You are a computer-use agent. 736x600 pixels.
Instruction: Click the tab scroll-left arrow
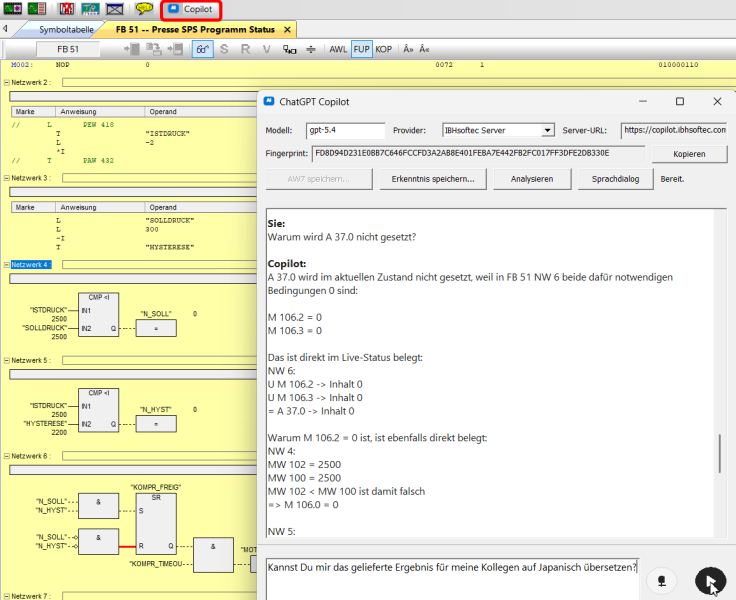pyautogui.click(x=5, y=29)
